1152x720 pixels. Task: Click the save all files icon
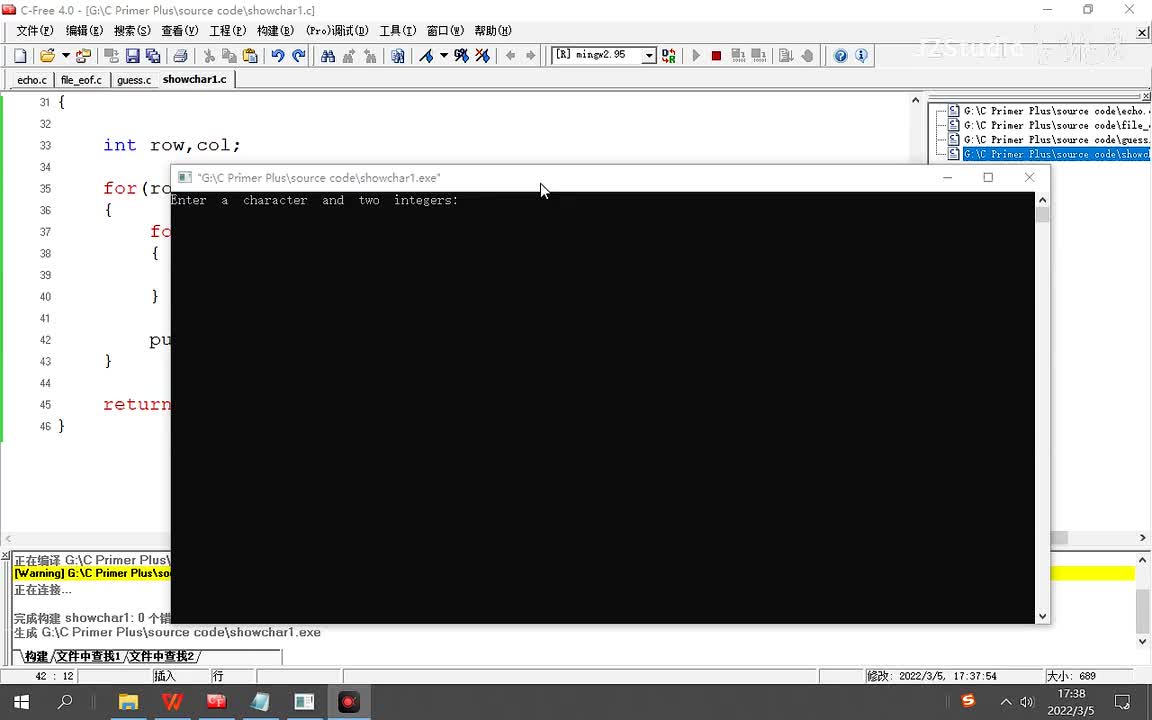pyautogui.click(x=153, y=55)
